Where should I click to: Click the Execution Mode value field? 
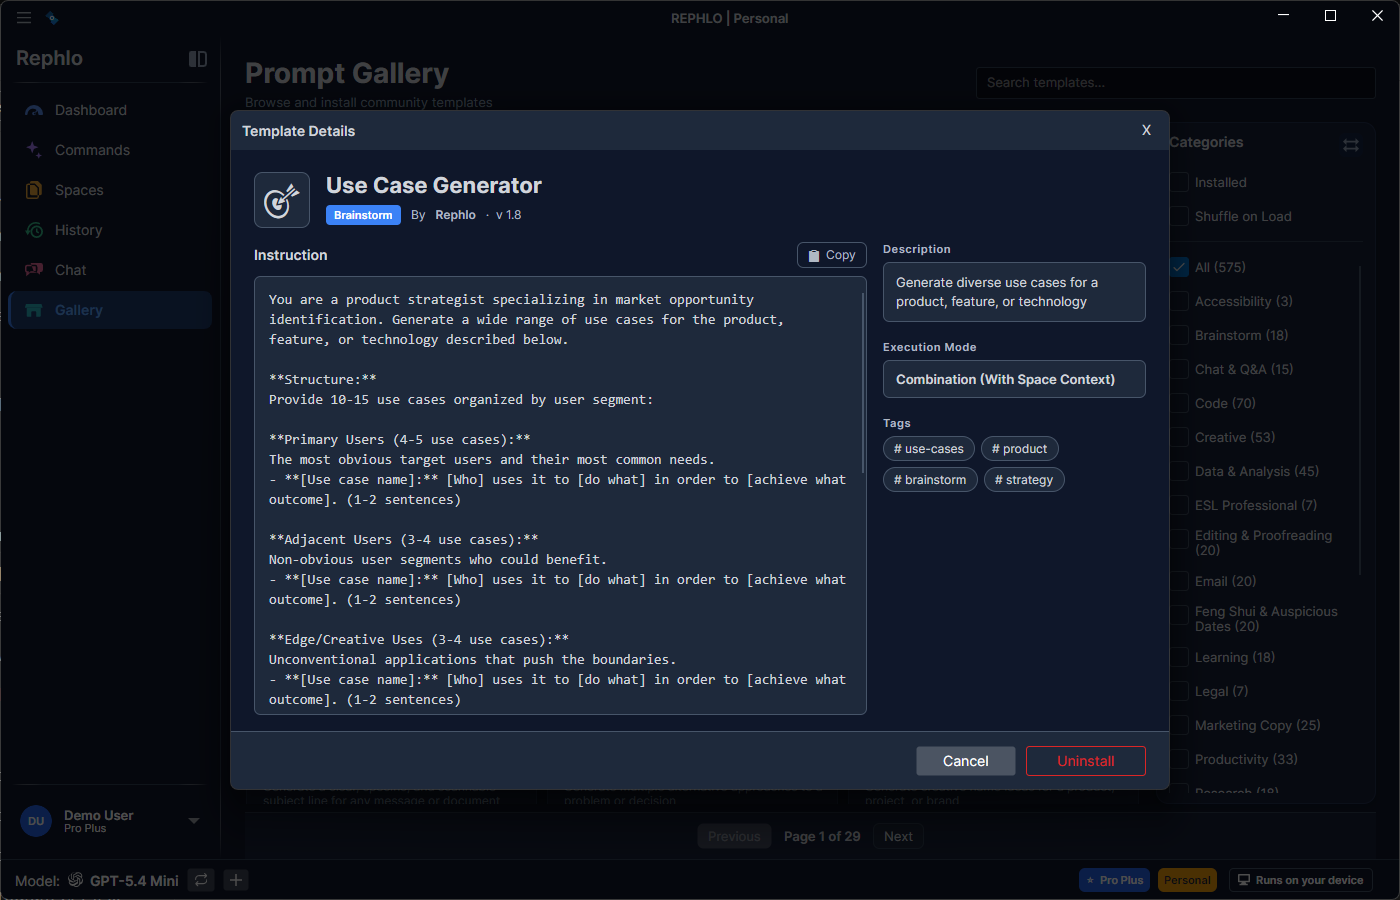coord(1014,379)
